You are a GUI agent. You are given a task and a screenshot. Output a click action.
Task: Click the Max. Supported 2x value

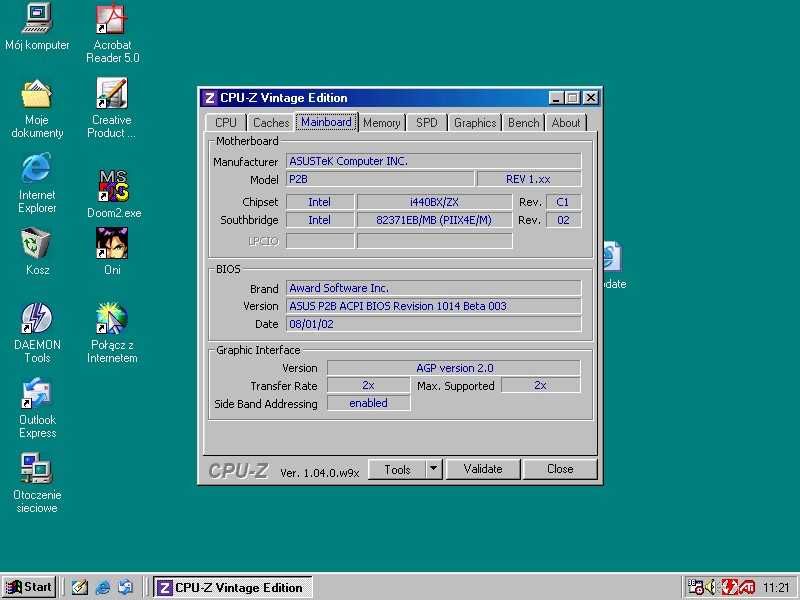coord(541,385)
